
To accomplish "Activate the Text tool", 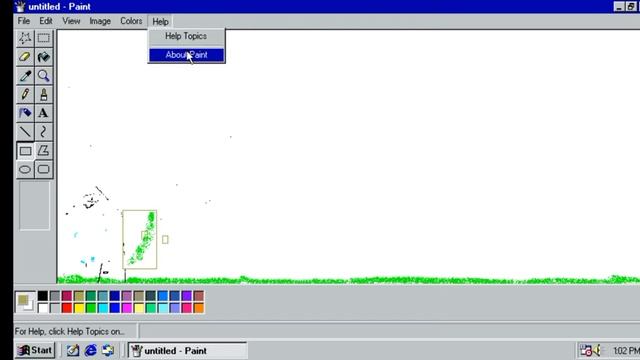I will [43, 113].
